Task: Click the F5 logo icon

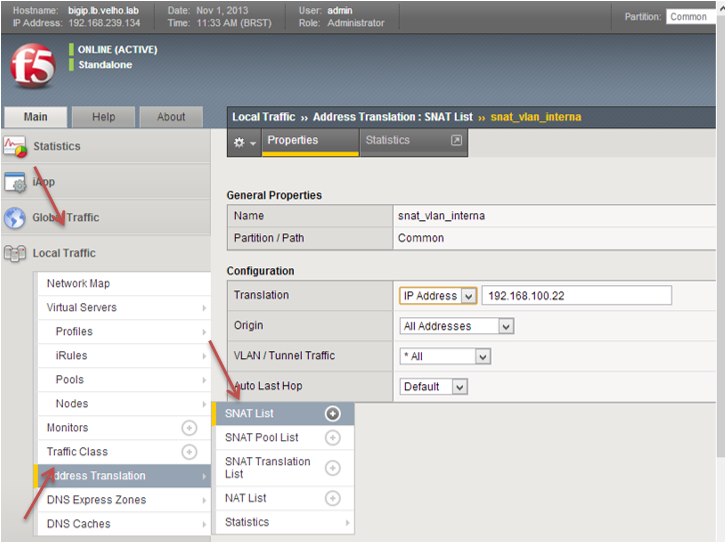Action: (33, 67)
